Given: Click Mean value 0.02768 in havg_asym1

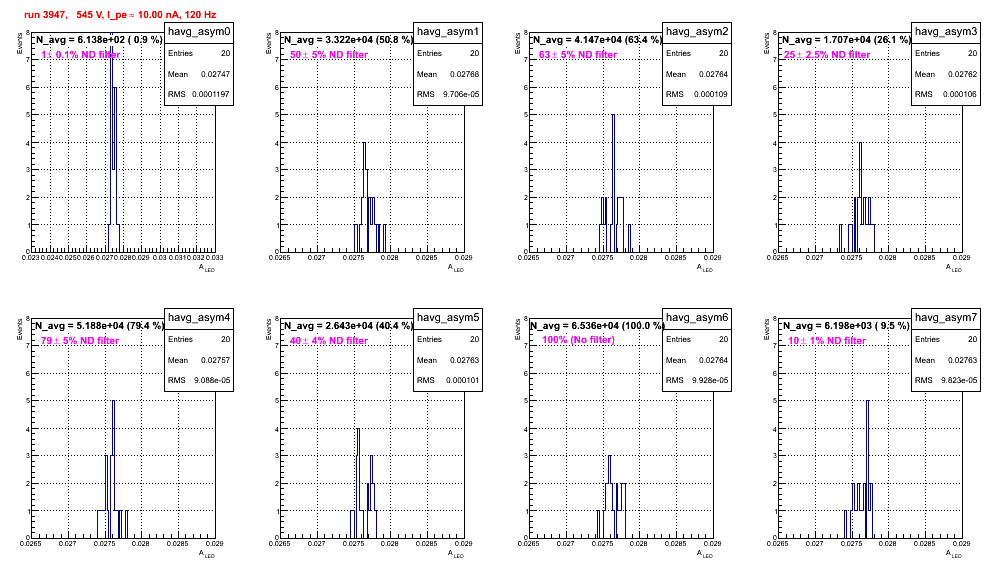Looking at the screenshot, I should coord(464,74).
